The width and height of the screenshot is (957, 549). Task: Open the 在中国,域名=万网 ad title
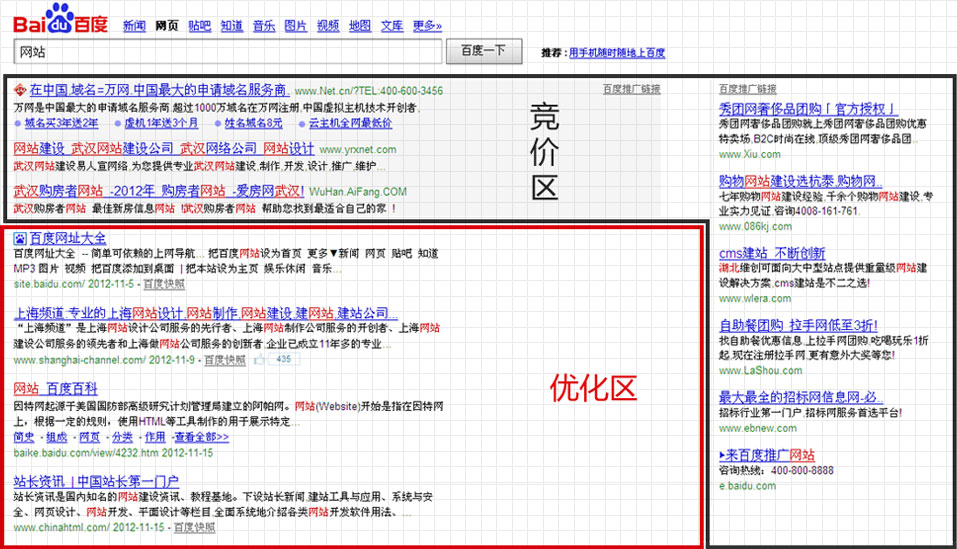pyautogui.click(x=159, y=90)
